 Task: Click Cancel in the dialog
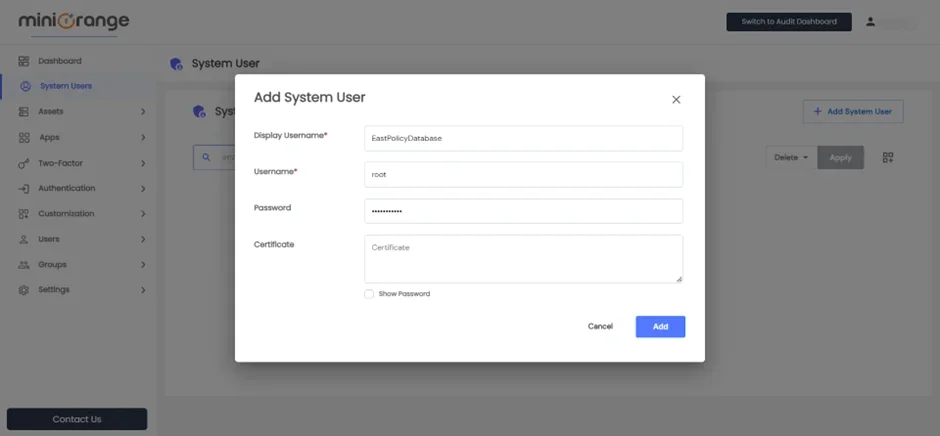pos(600,327)
